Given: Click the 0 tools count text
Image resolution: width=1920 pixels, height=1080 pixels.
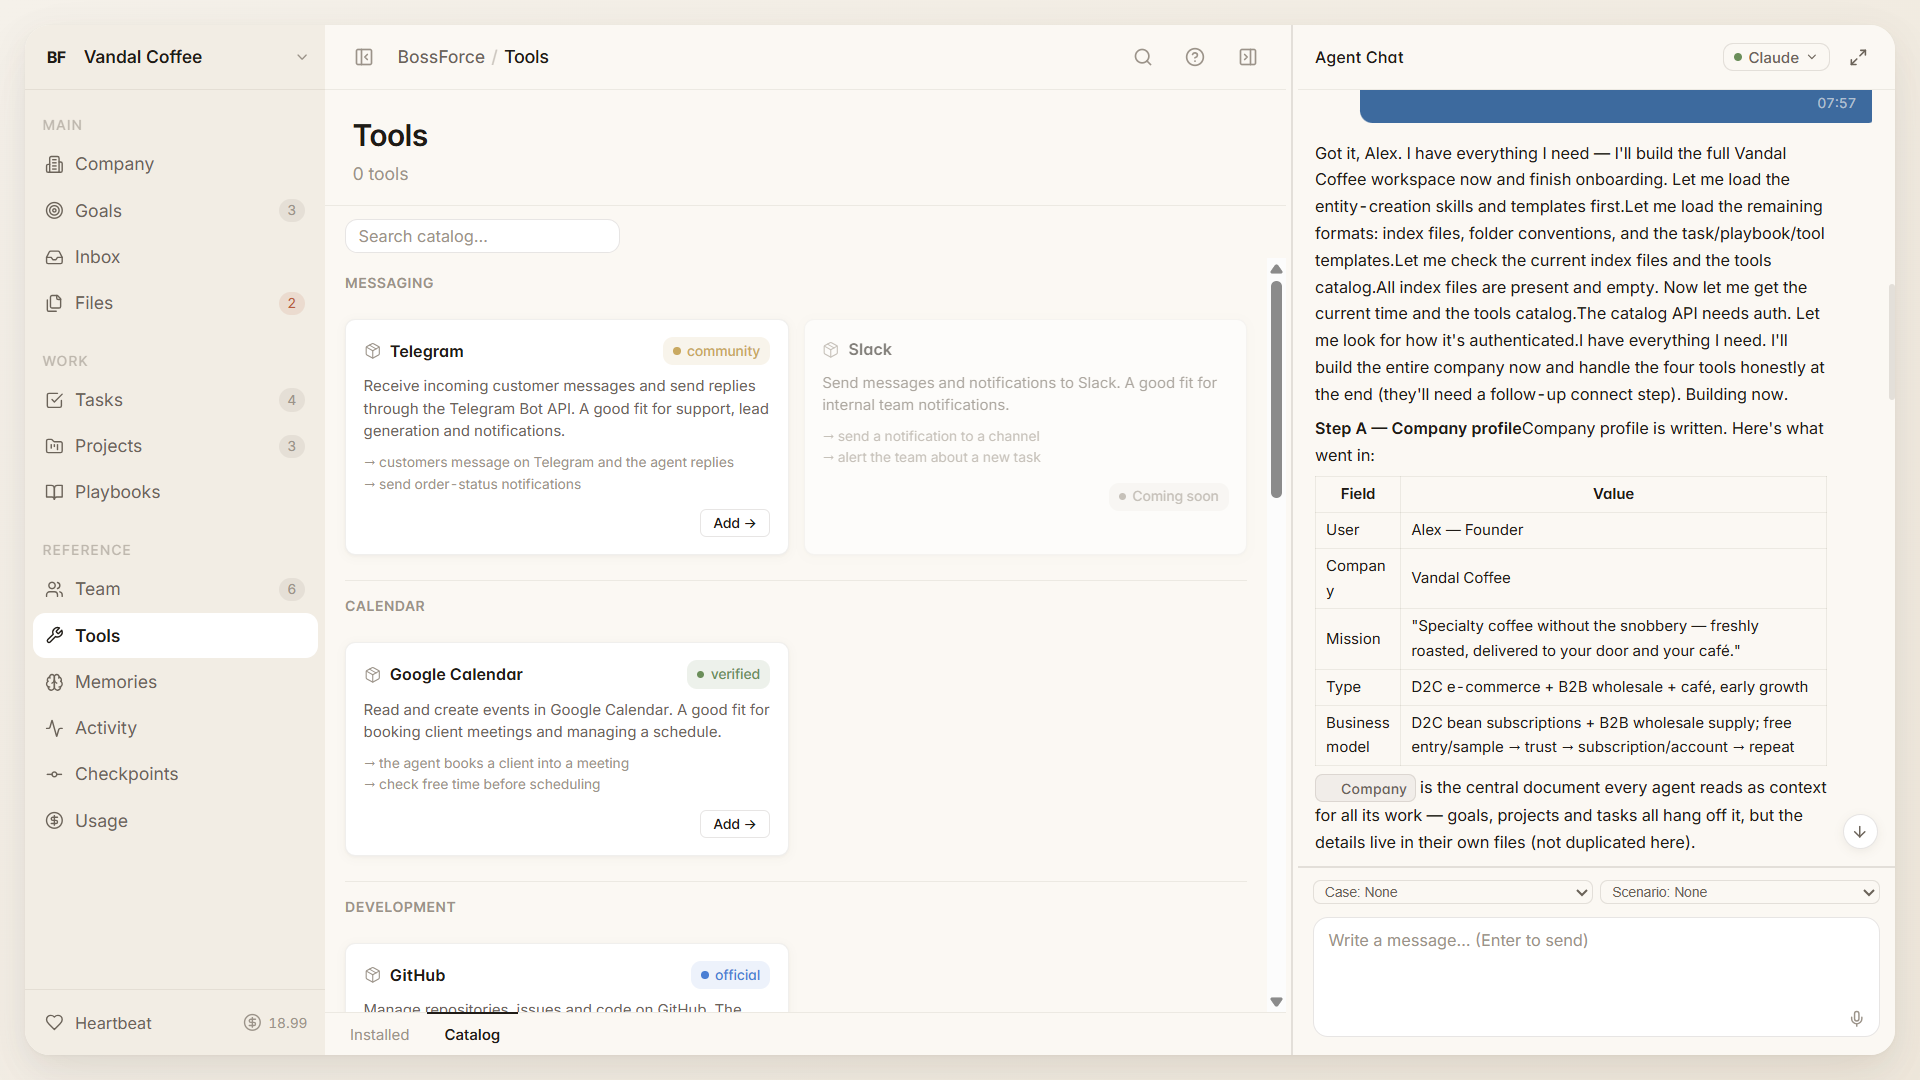Looking at the screenshot, I should pyautogui.click(x=380, y=174).
